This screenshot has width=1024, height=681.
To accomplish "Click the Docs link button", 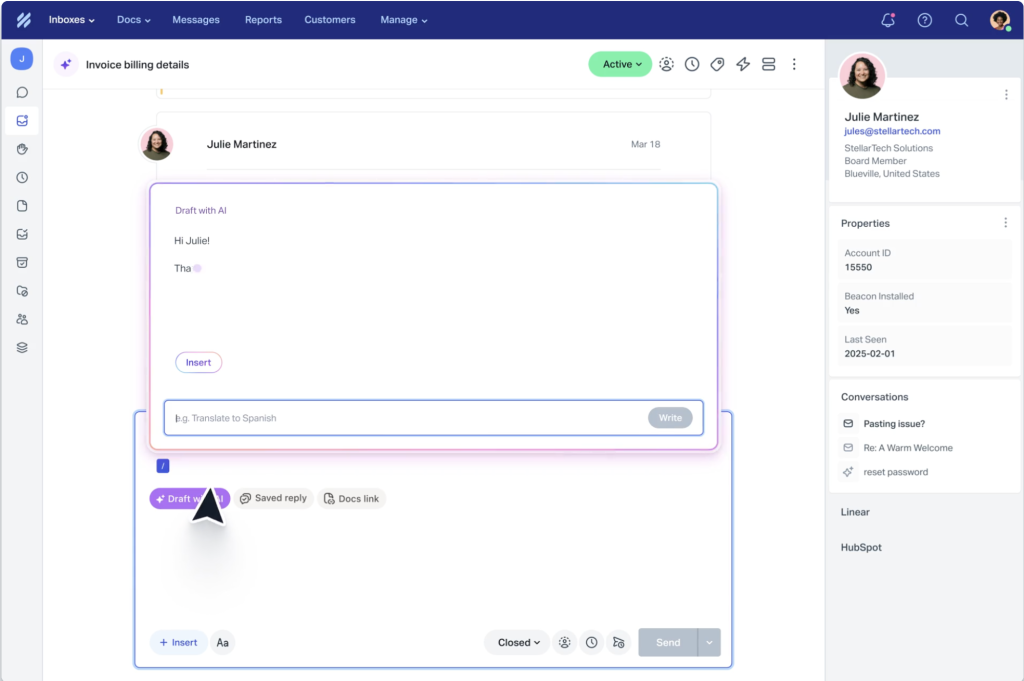I will click(351, 498).
